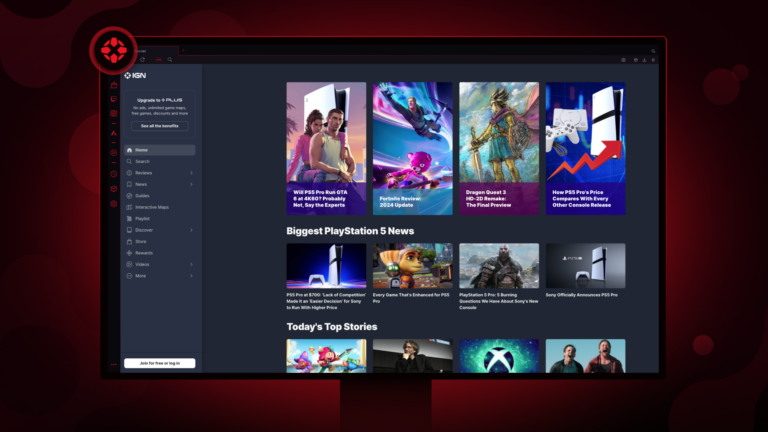
Task: Expand the Reviews submenu chevron
Action: point(191,173)
